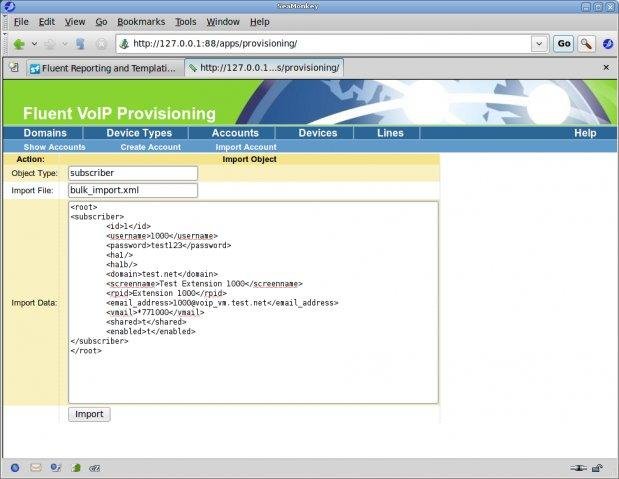Click the search magnifier icon in toolbar
Image resolution: width=619 pixels, height=479 pixels.
pos(586,44)
